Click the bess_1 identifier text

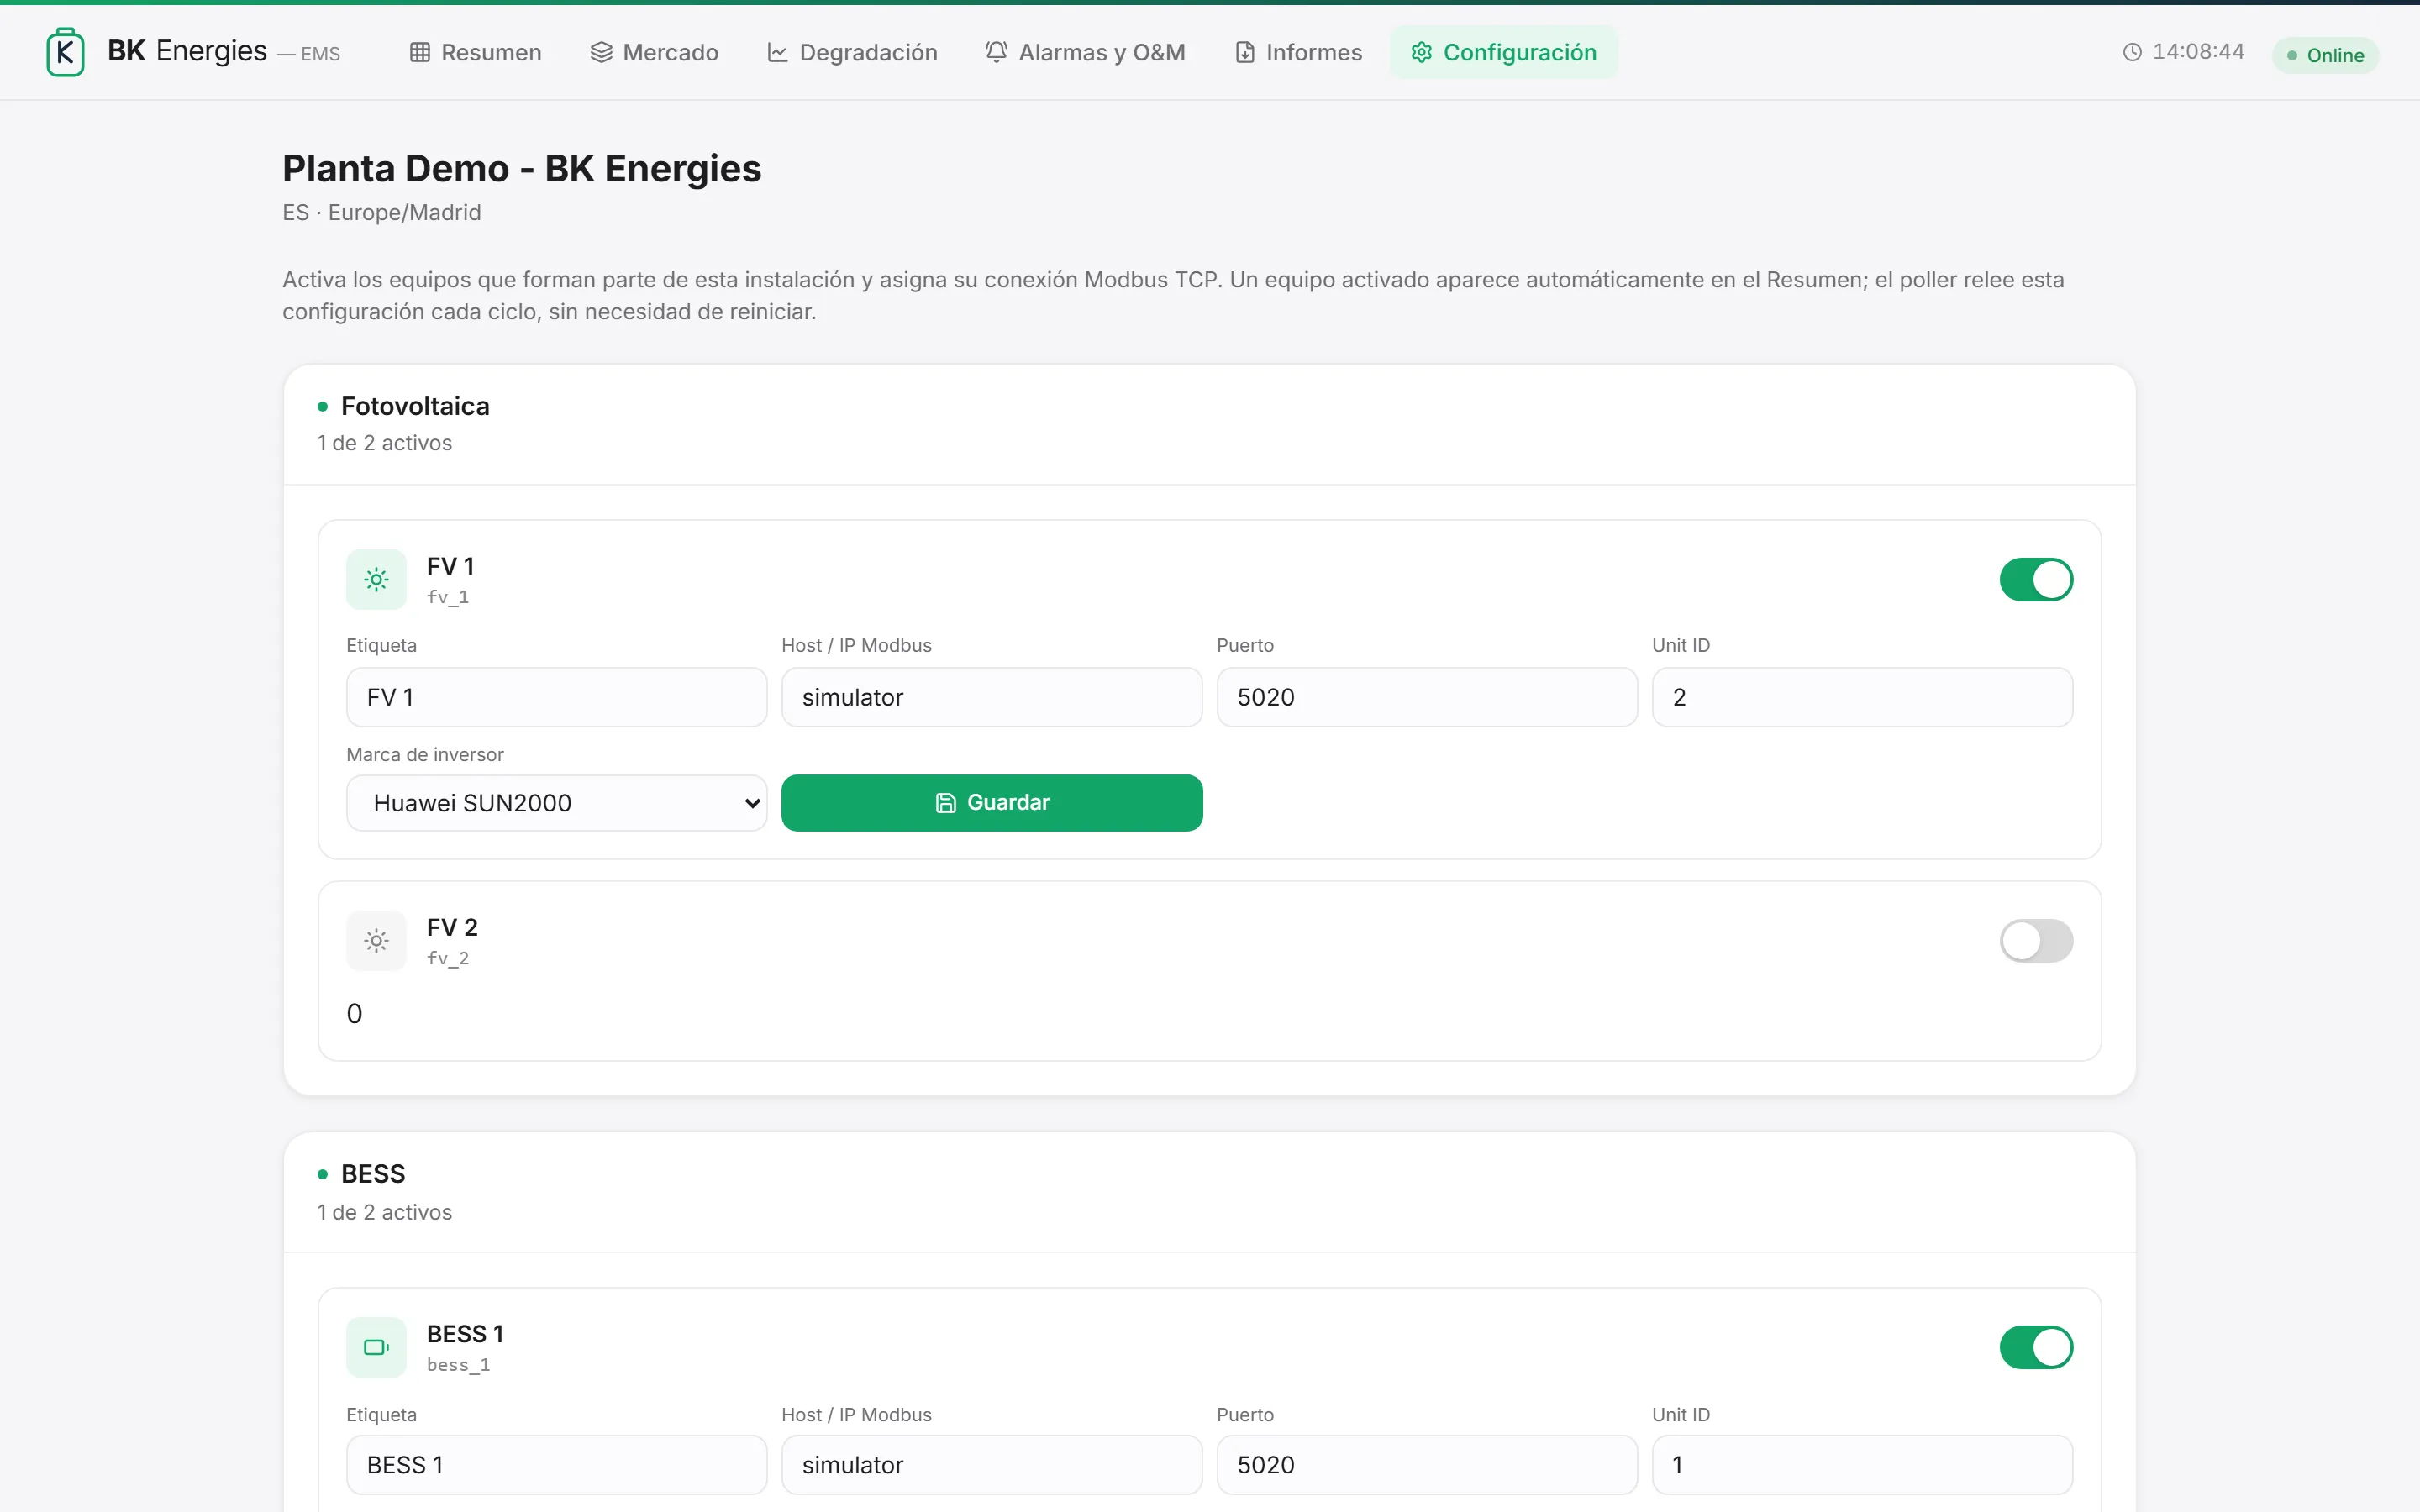(458, 1365)
